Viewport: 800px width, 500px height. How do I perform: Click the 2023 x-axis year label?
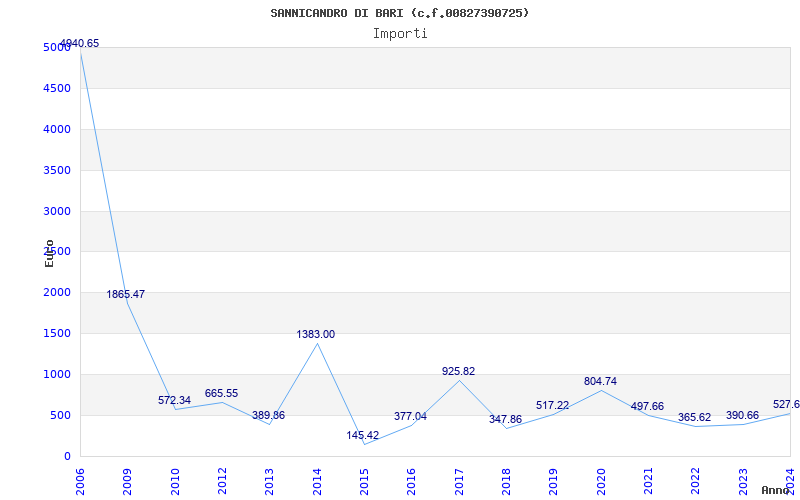(x=743, y=482)
